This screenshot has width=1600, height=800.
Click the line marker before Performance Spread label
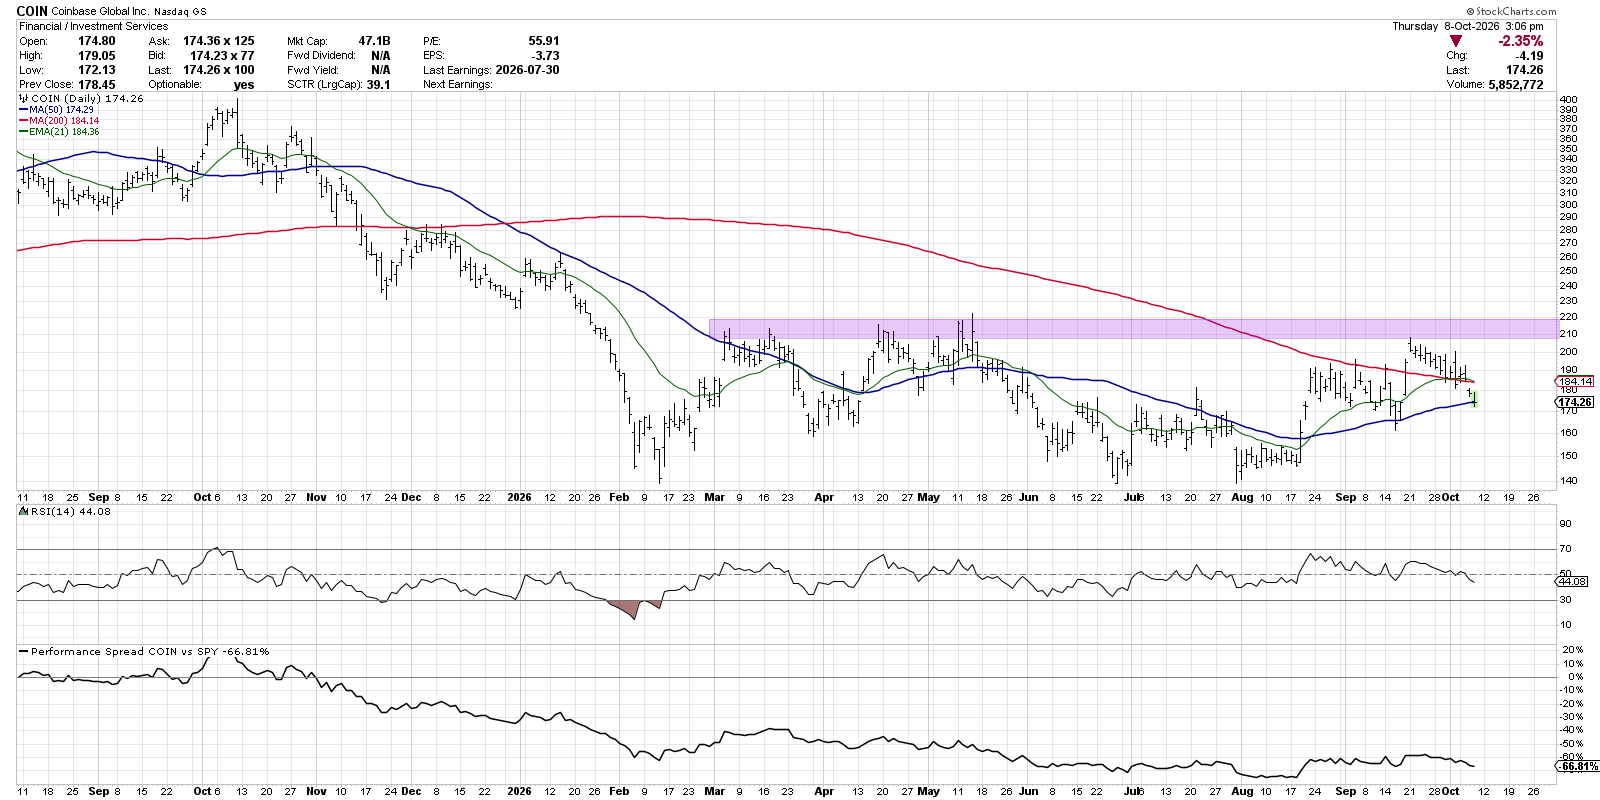[23, 651]
